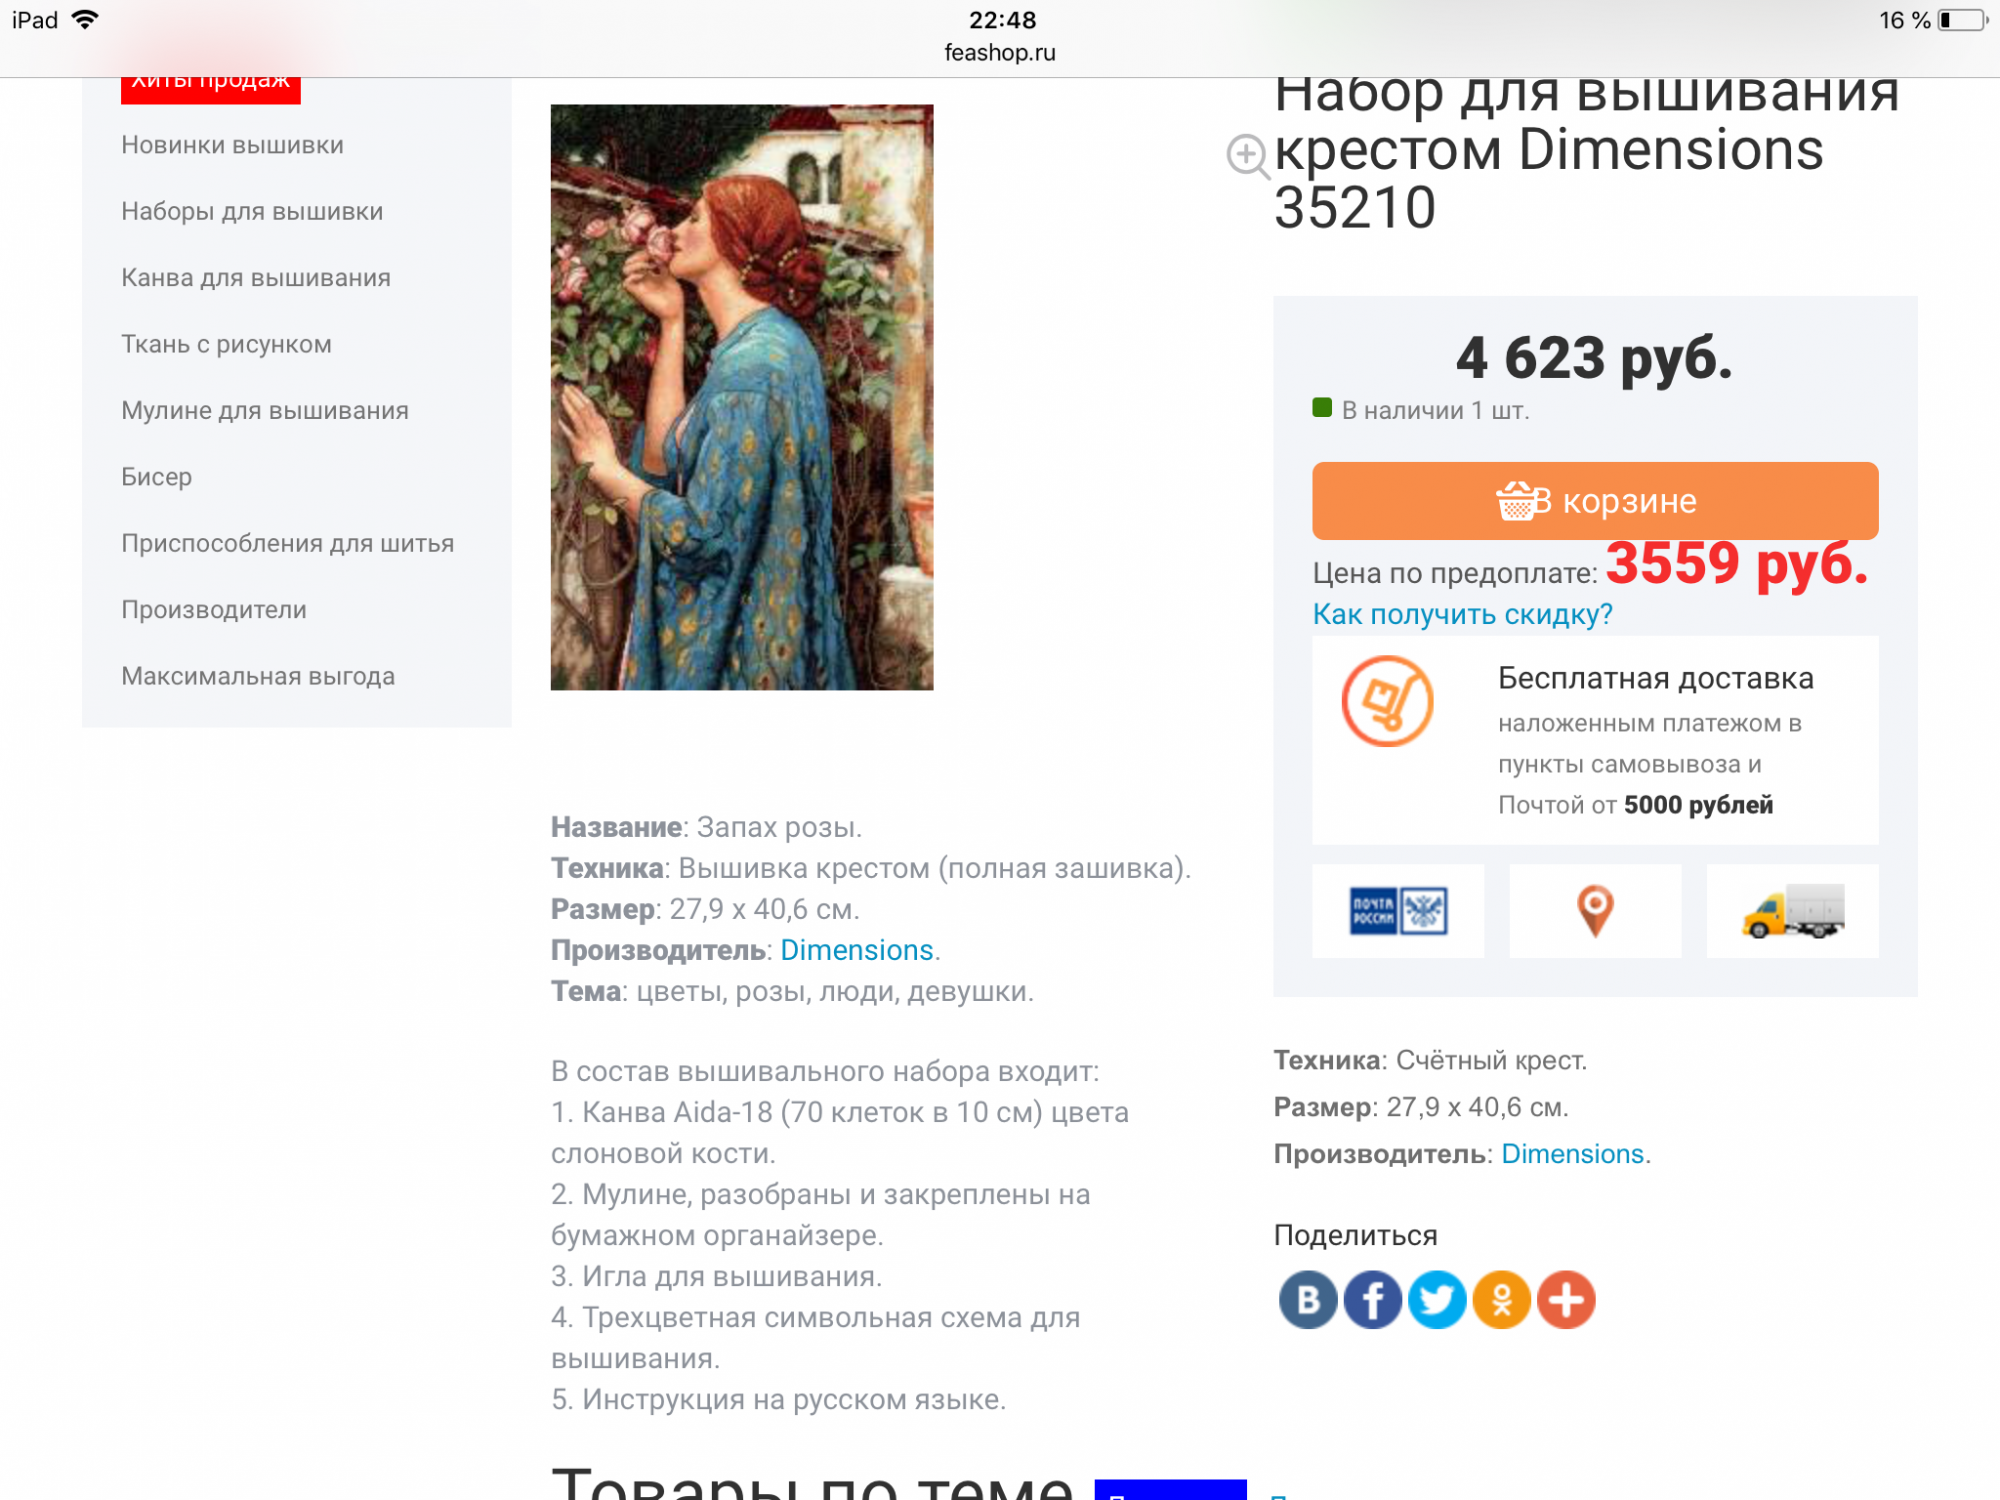Share product on Facebook icon

[x=1372, y=1299]
